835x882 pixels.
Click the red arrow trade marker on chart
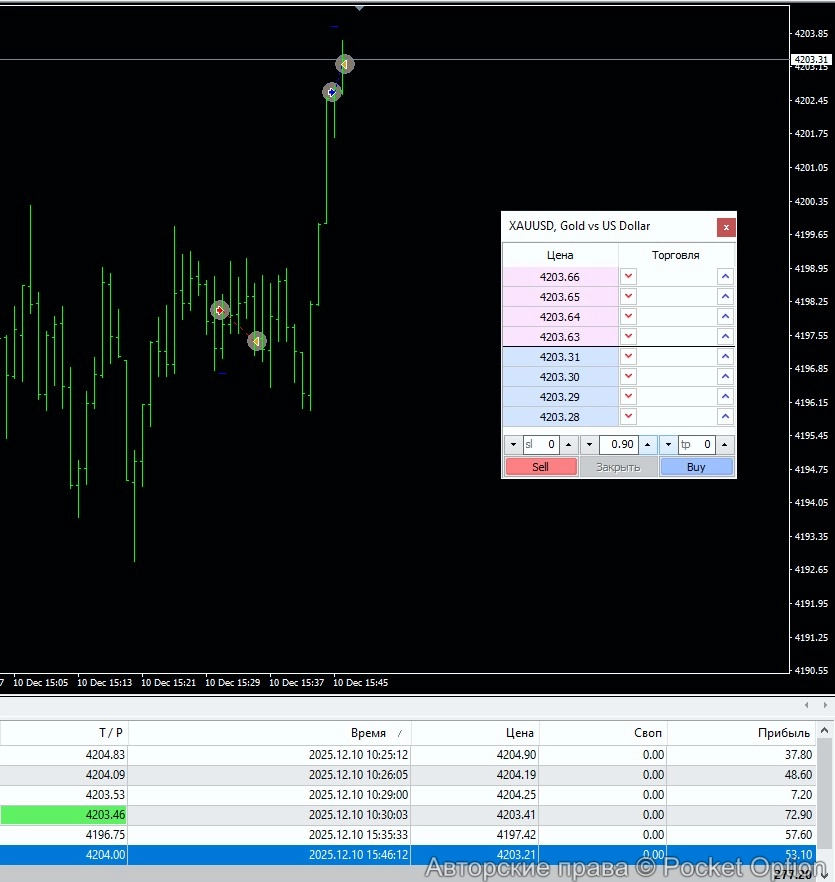(x=220, y=311)
